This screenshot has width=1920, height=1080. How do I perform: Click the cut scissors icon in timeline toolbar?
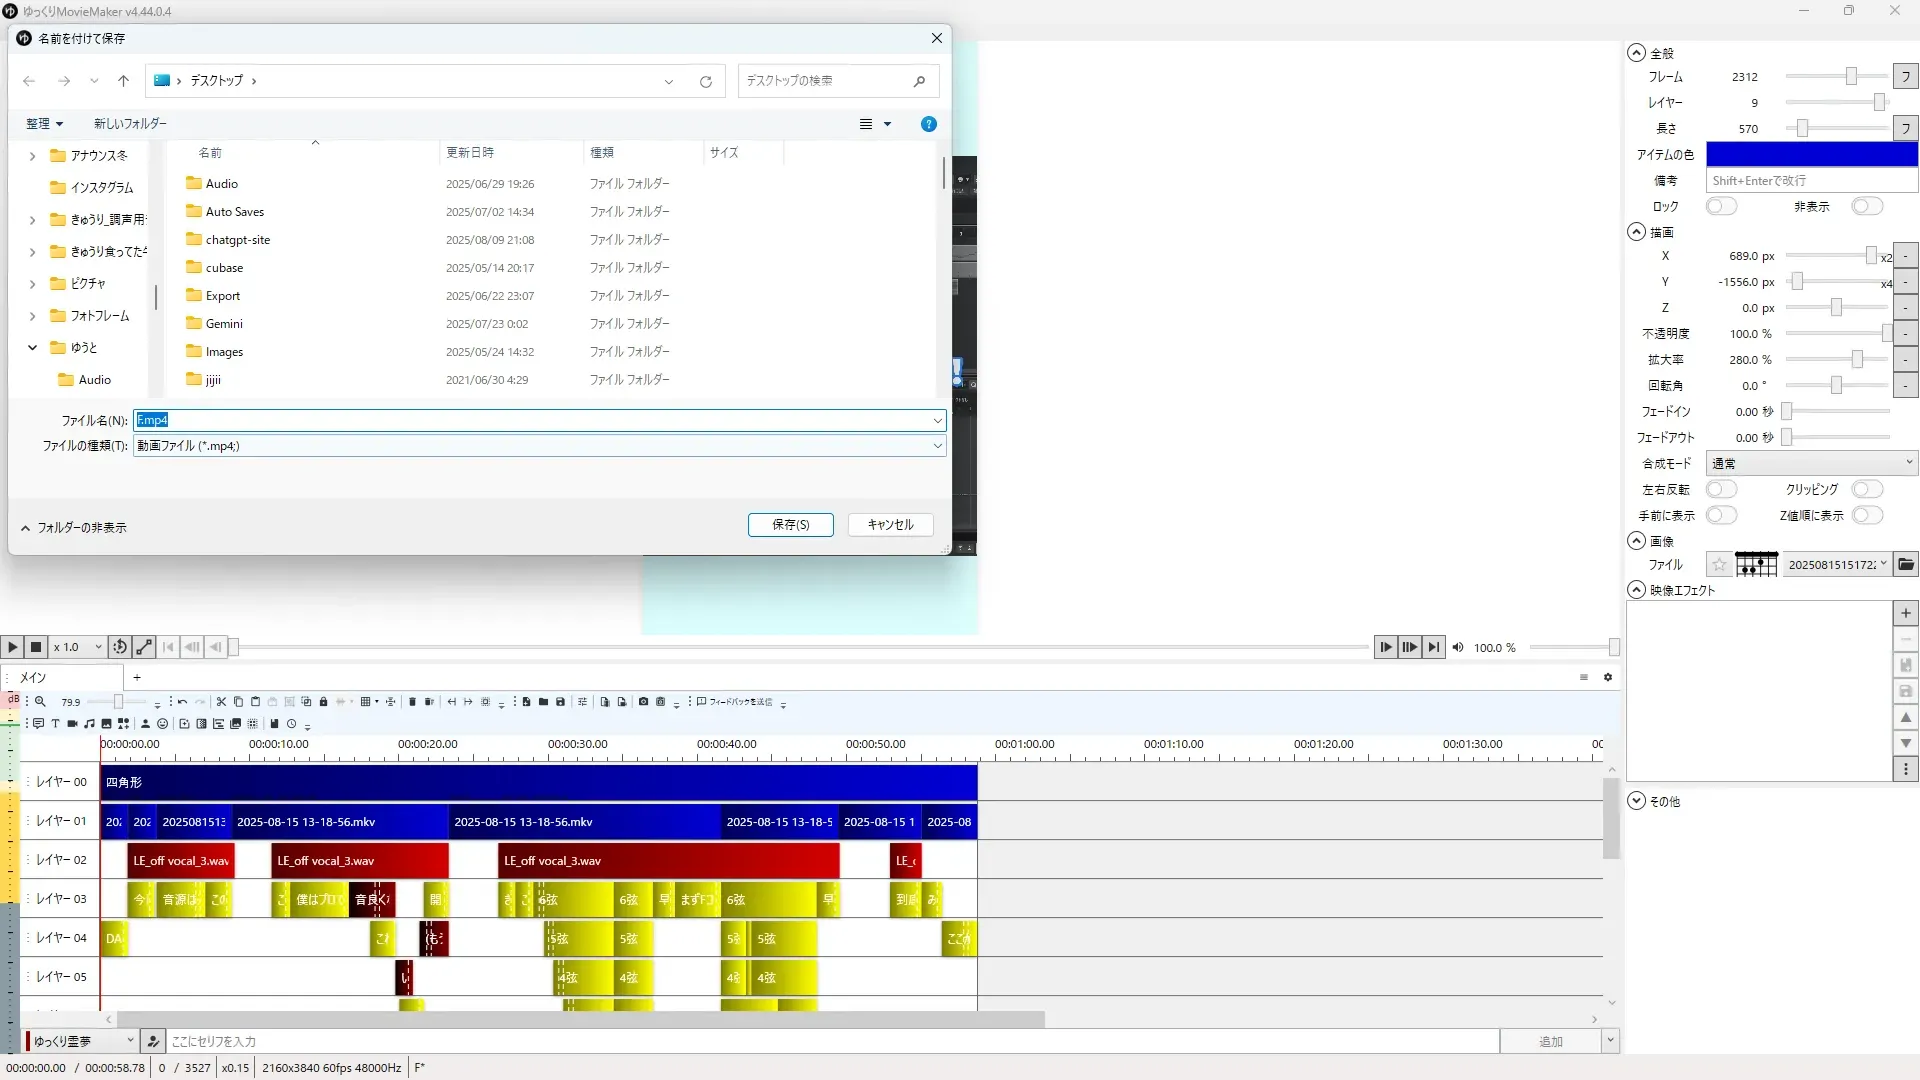point(221,702)
